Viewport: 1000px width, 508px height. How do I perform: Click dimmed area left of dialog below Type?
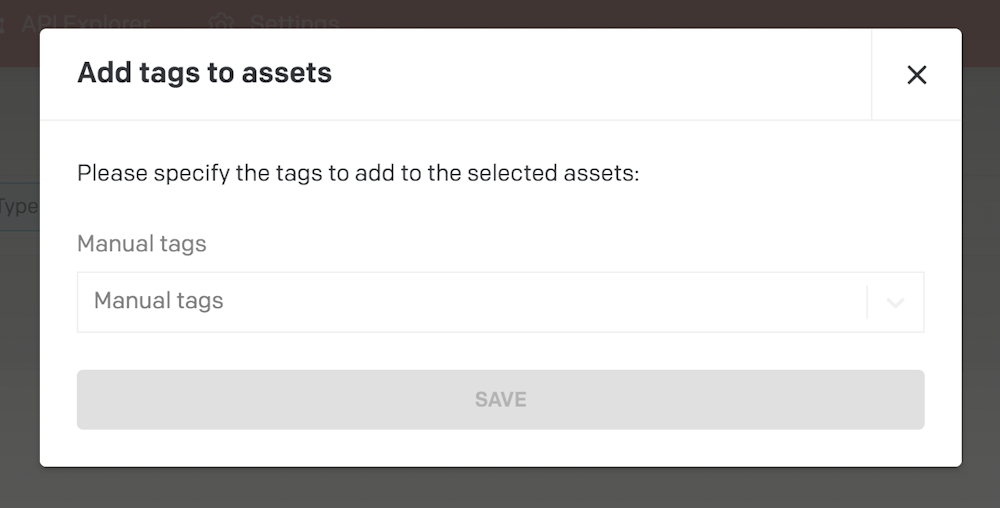coord(18,350)
